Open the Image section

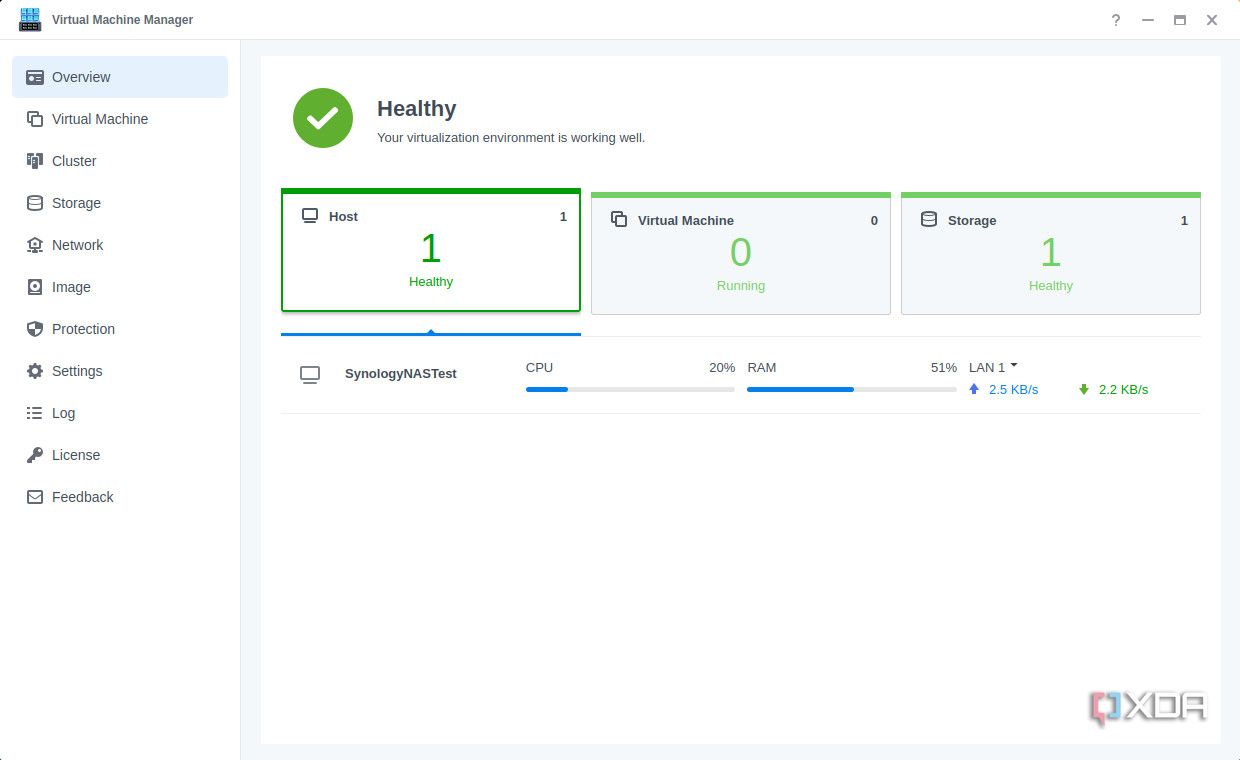pos(70,287)
